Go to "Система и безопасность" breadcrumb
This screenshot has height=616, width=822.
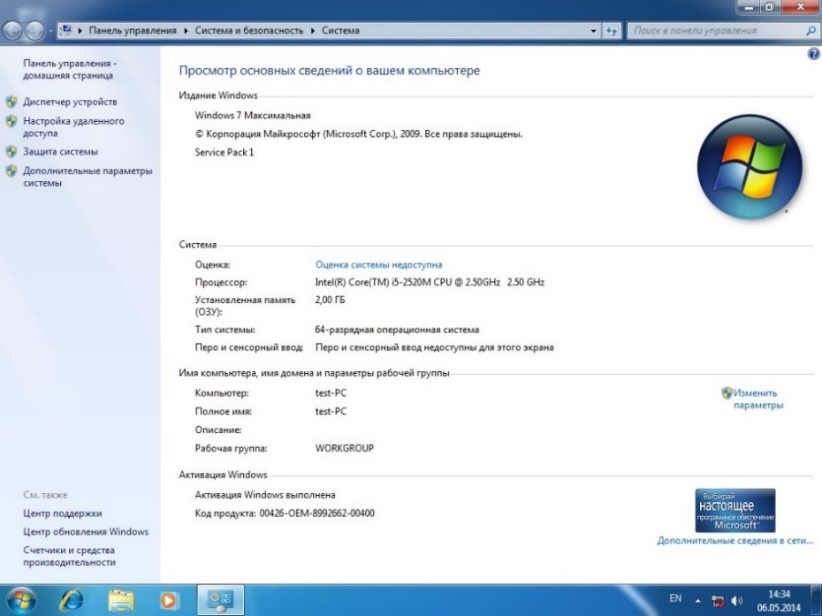click(x=249, y=30)
